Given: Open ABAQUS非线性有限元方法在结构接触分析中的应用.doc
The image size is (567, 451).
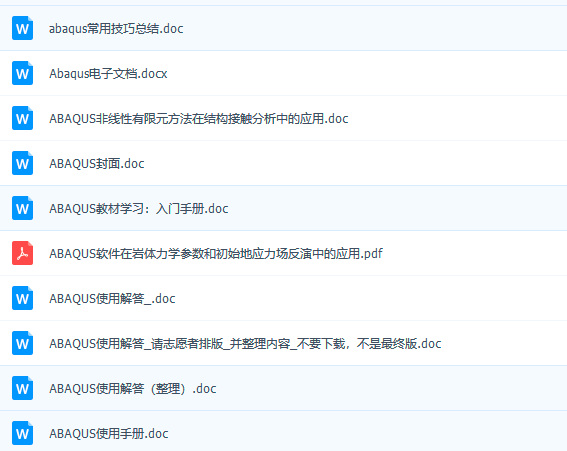Looking at the screenshot, I should 199,118.
